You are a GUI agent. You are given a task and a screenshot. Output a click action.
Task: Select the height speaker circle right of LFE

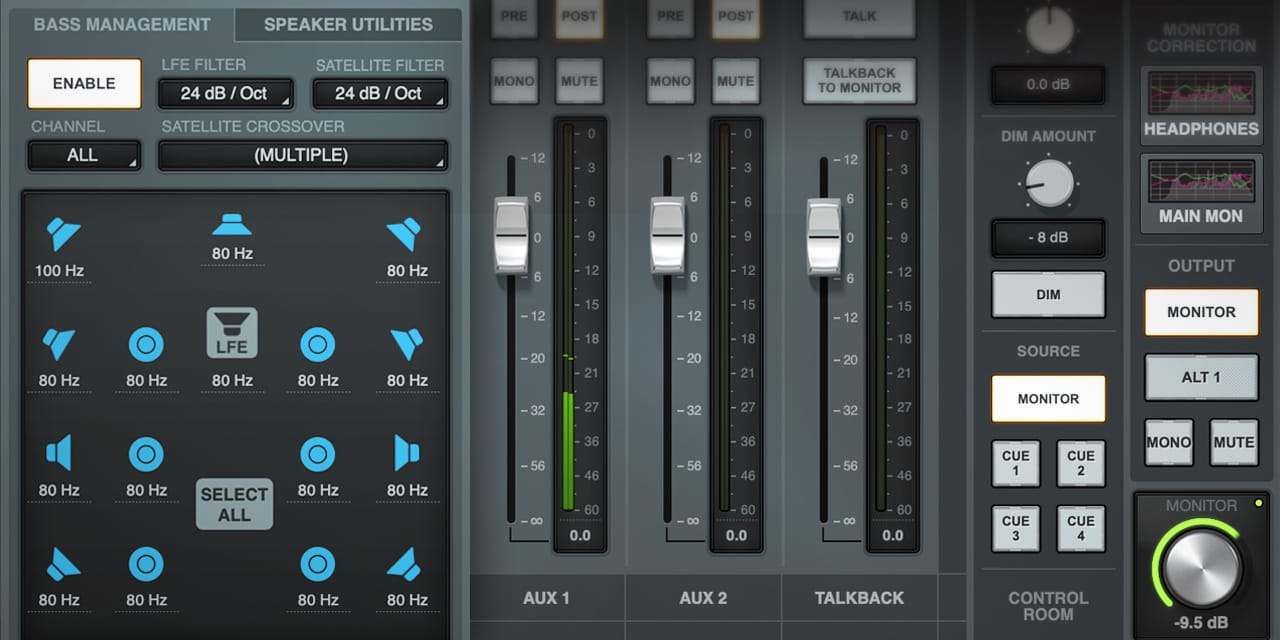click(x=318, y=345)
